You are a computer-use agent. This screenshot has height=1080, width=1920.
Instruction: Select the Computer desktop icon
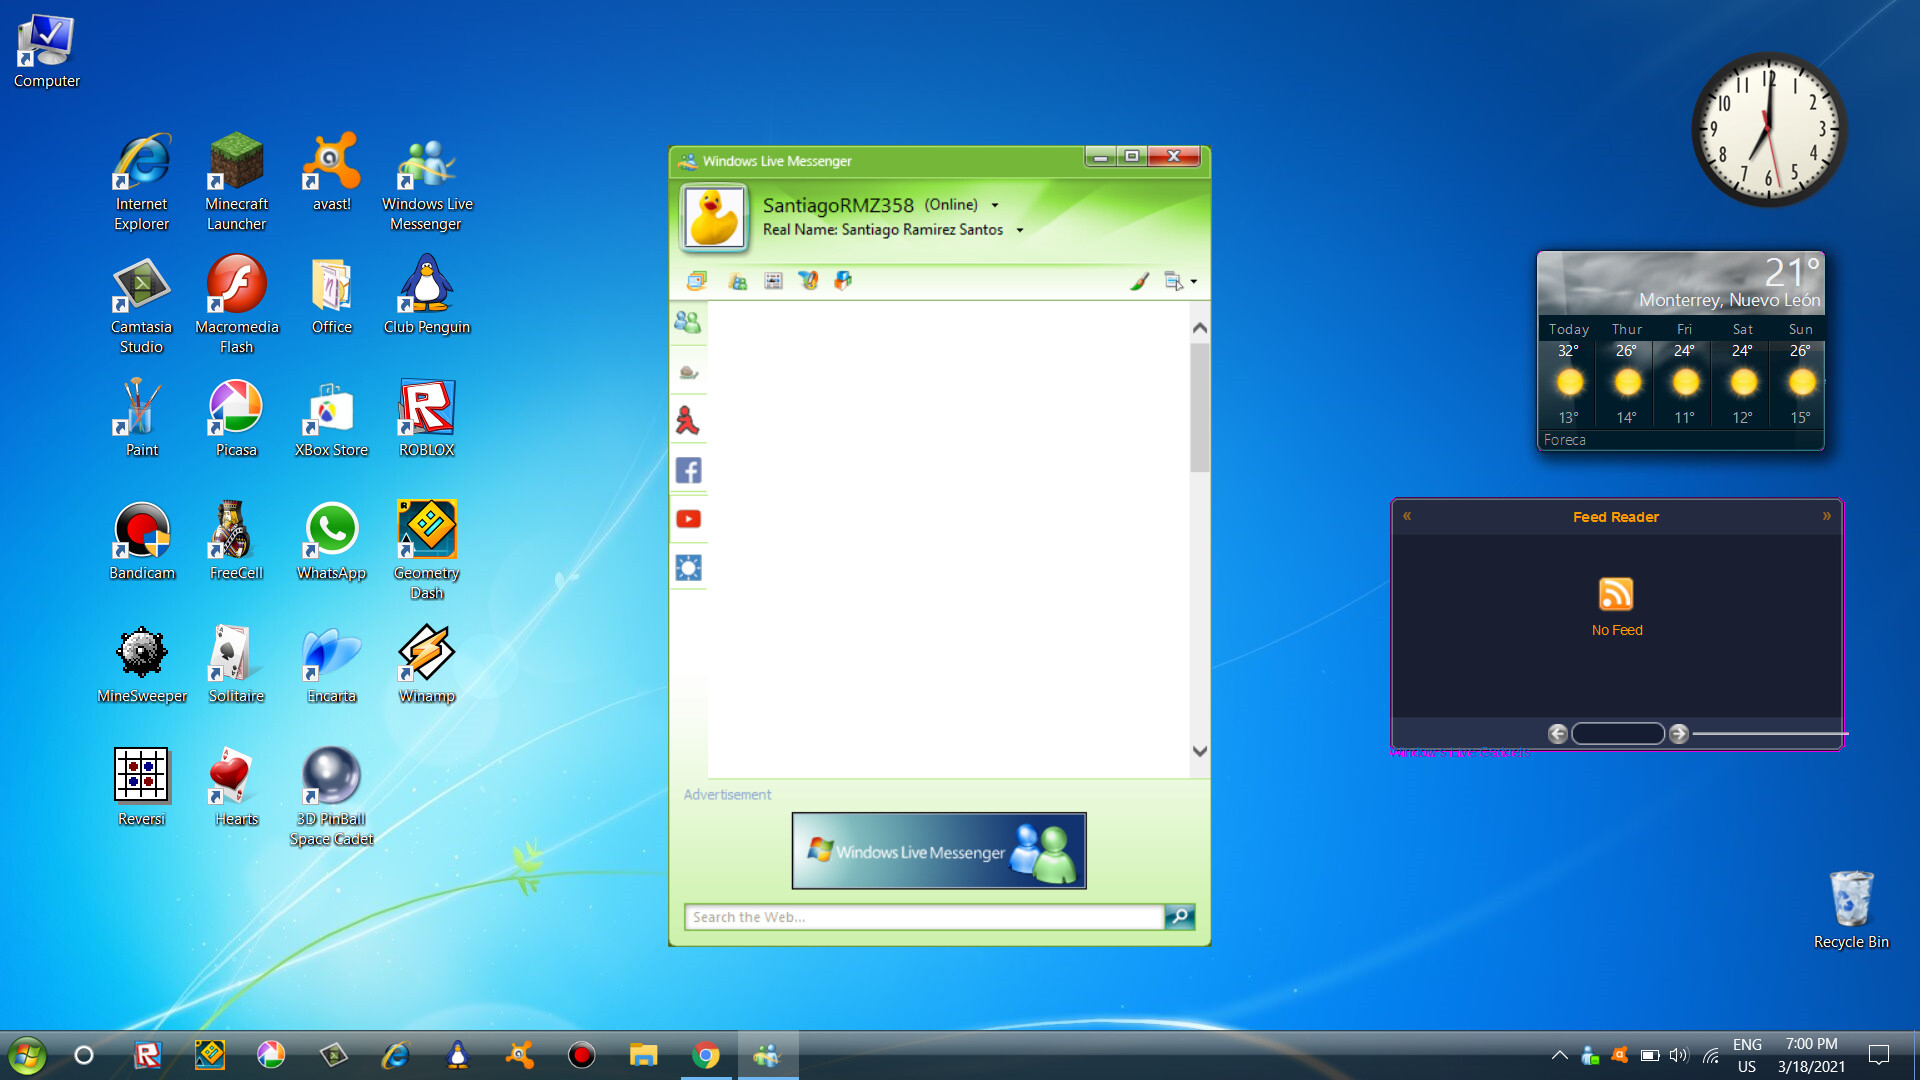point(47,51)
